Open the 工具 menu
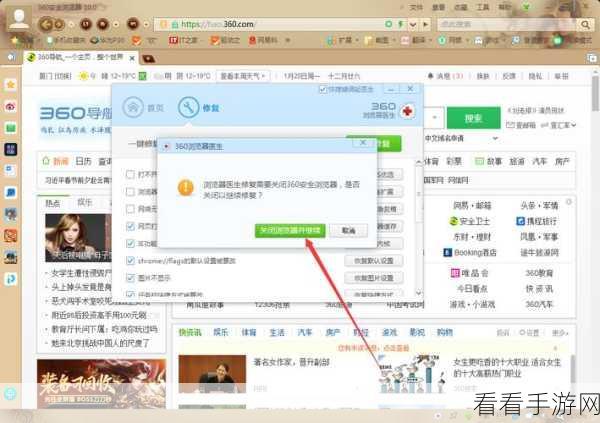The image size is (600, 423). (483, 7)
